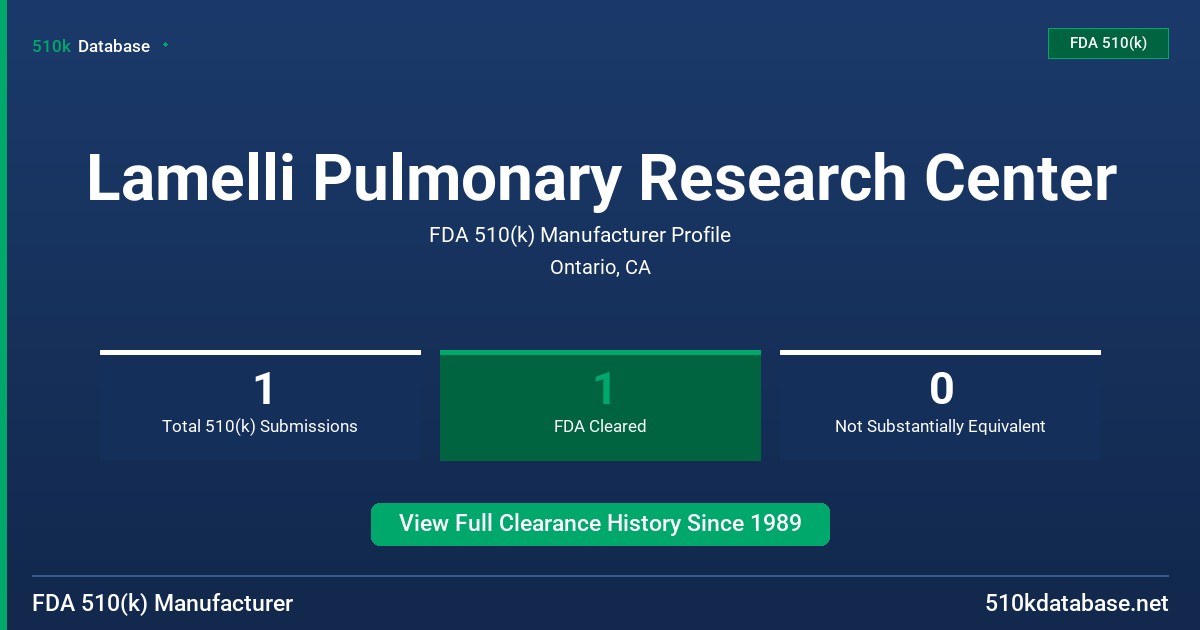The height and width of the screenshot is (630, 1200).
Task: Open View Full Clearance History Since 1989
Action: pos(600,524)
